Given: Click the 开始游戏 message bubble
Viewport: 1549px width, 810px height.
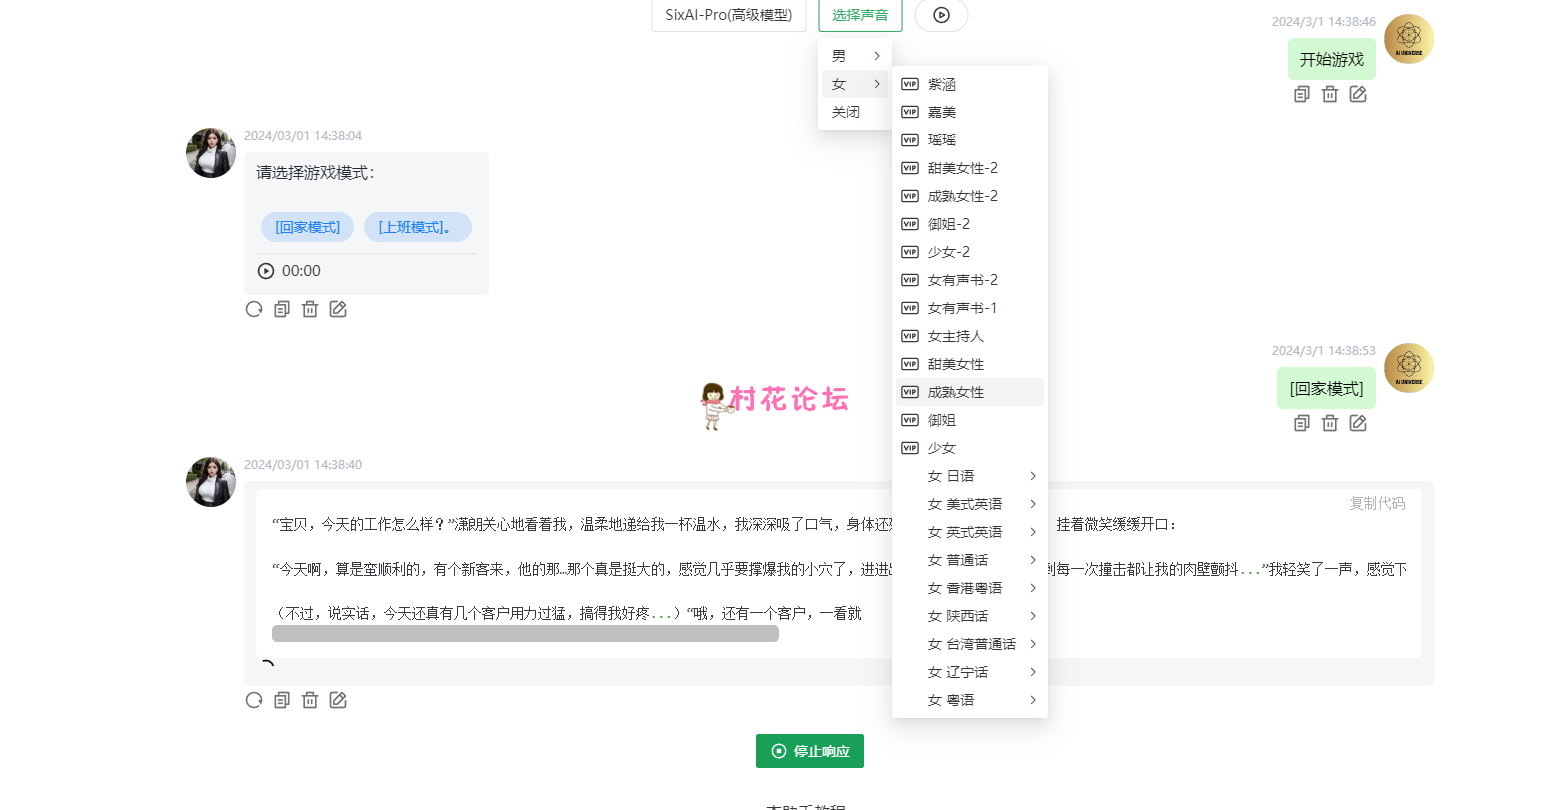Looking at the screenshot, I should pyautogui.click(x=1332, y=59).
